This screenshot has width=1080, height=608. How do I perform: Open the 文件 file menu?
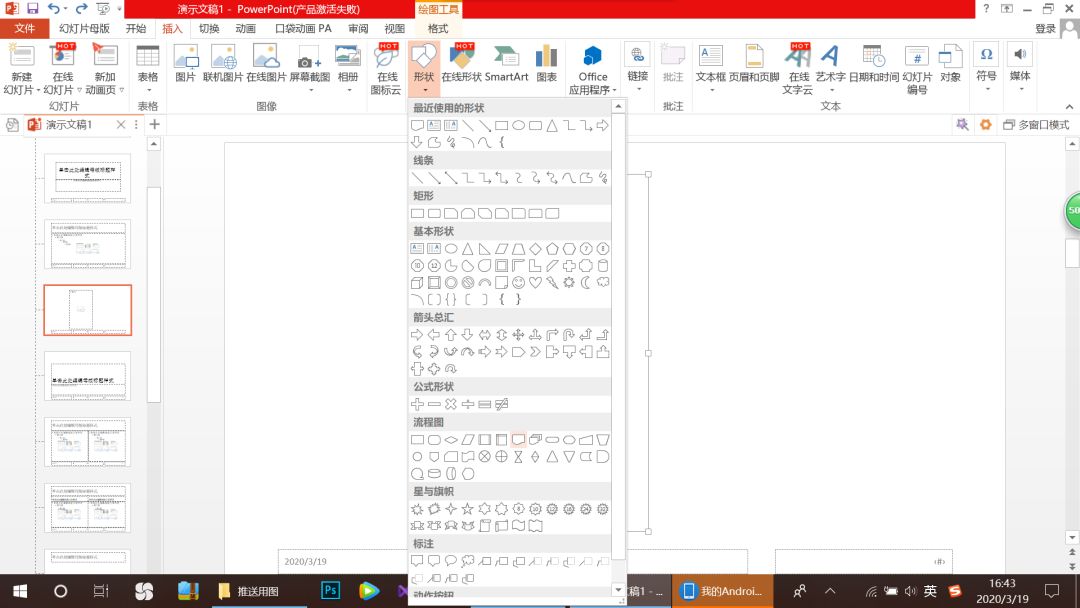click(x=24, y=29)
